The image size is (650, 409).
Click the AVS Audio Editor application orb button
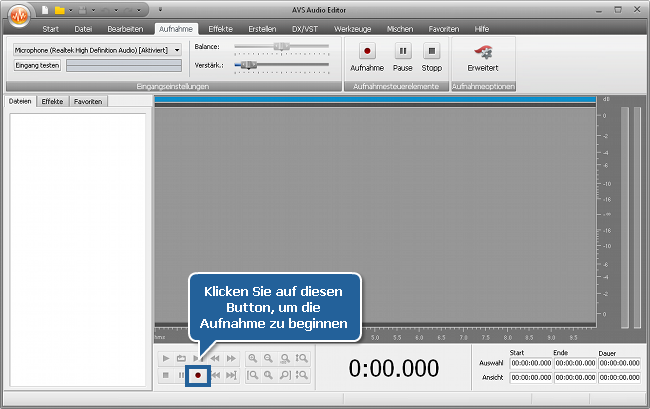pos(18,16)
